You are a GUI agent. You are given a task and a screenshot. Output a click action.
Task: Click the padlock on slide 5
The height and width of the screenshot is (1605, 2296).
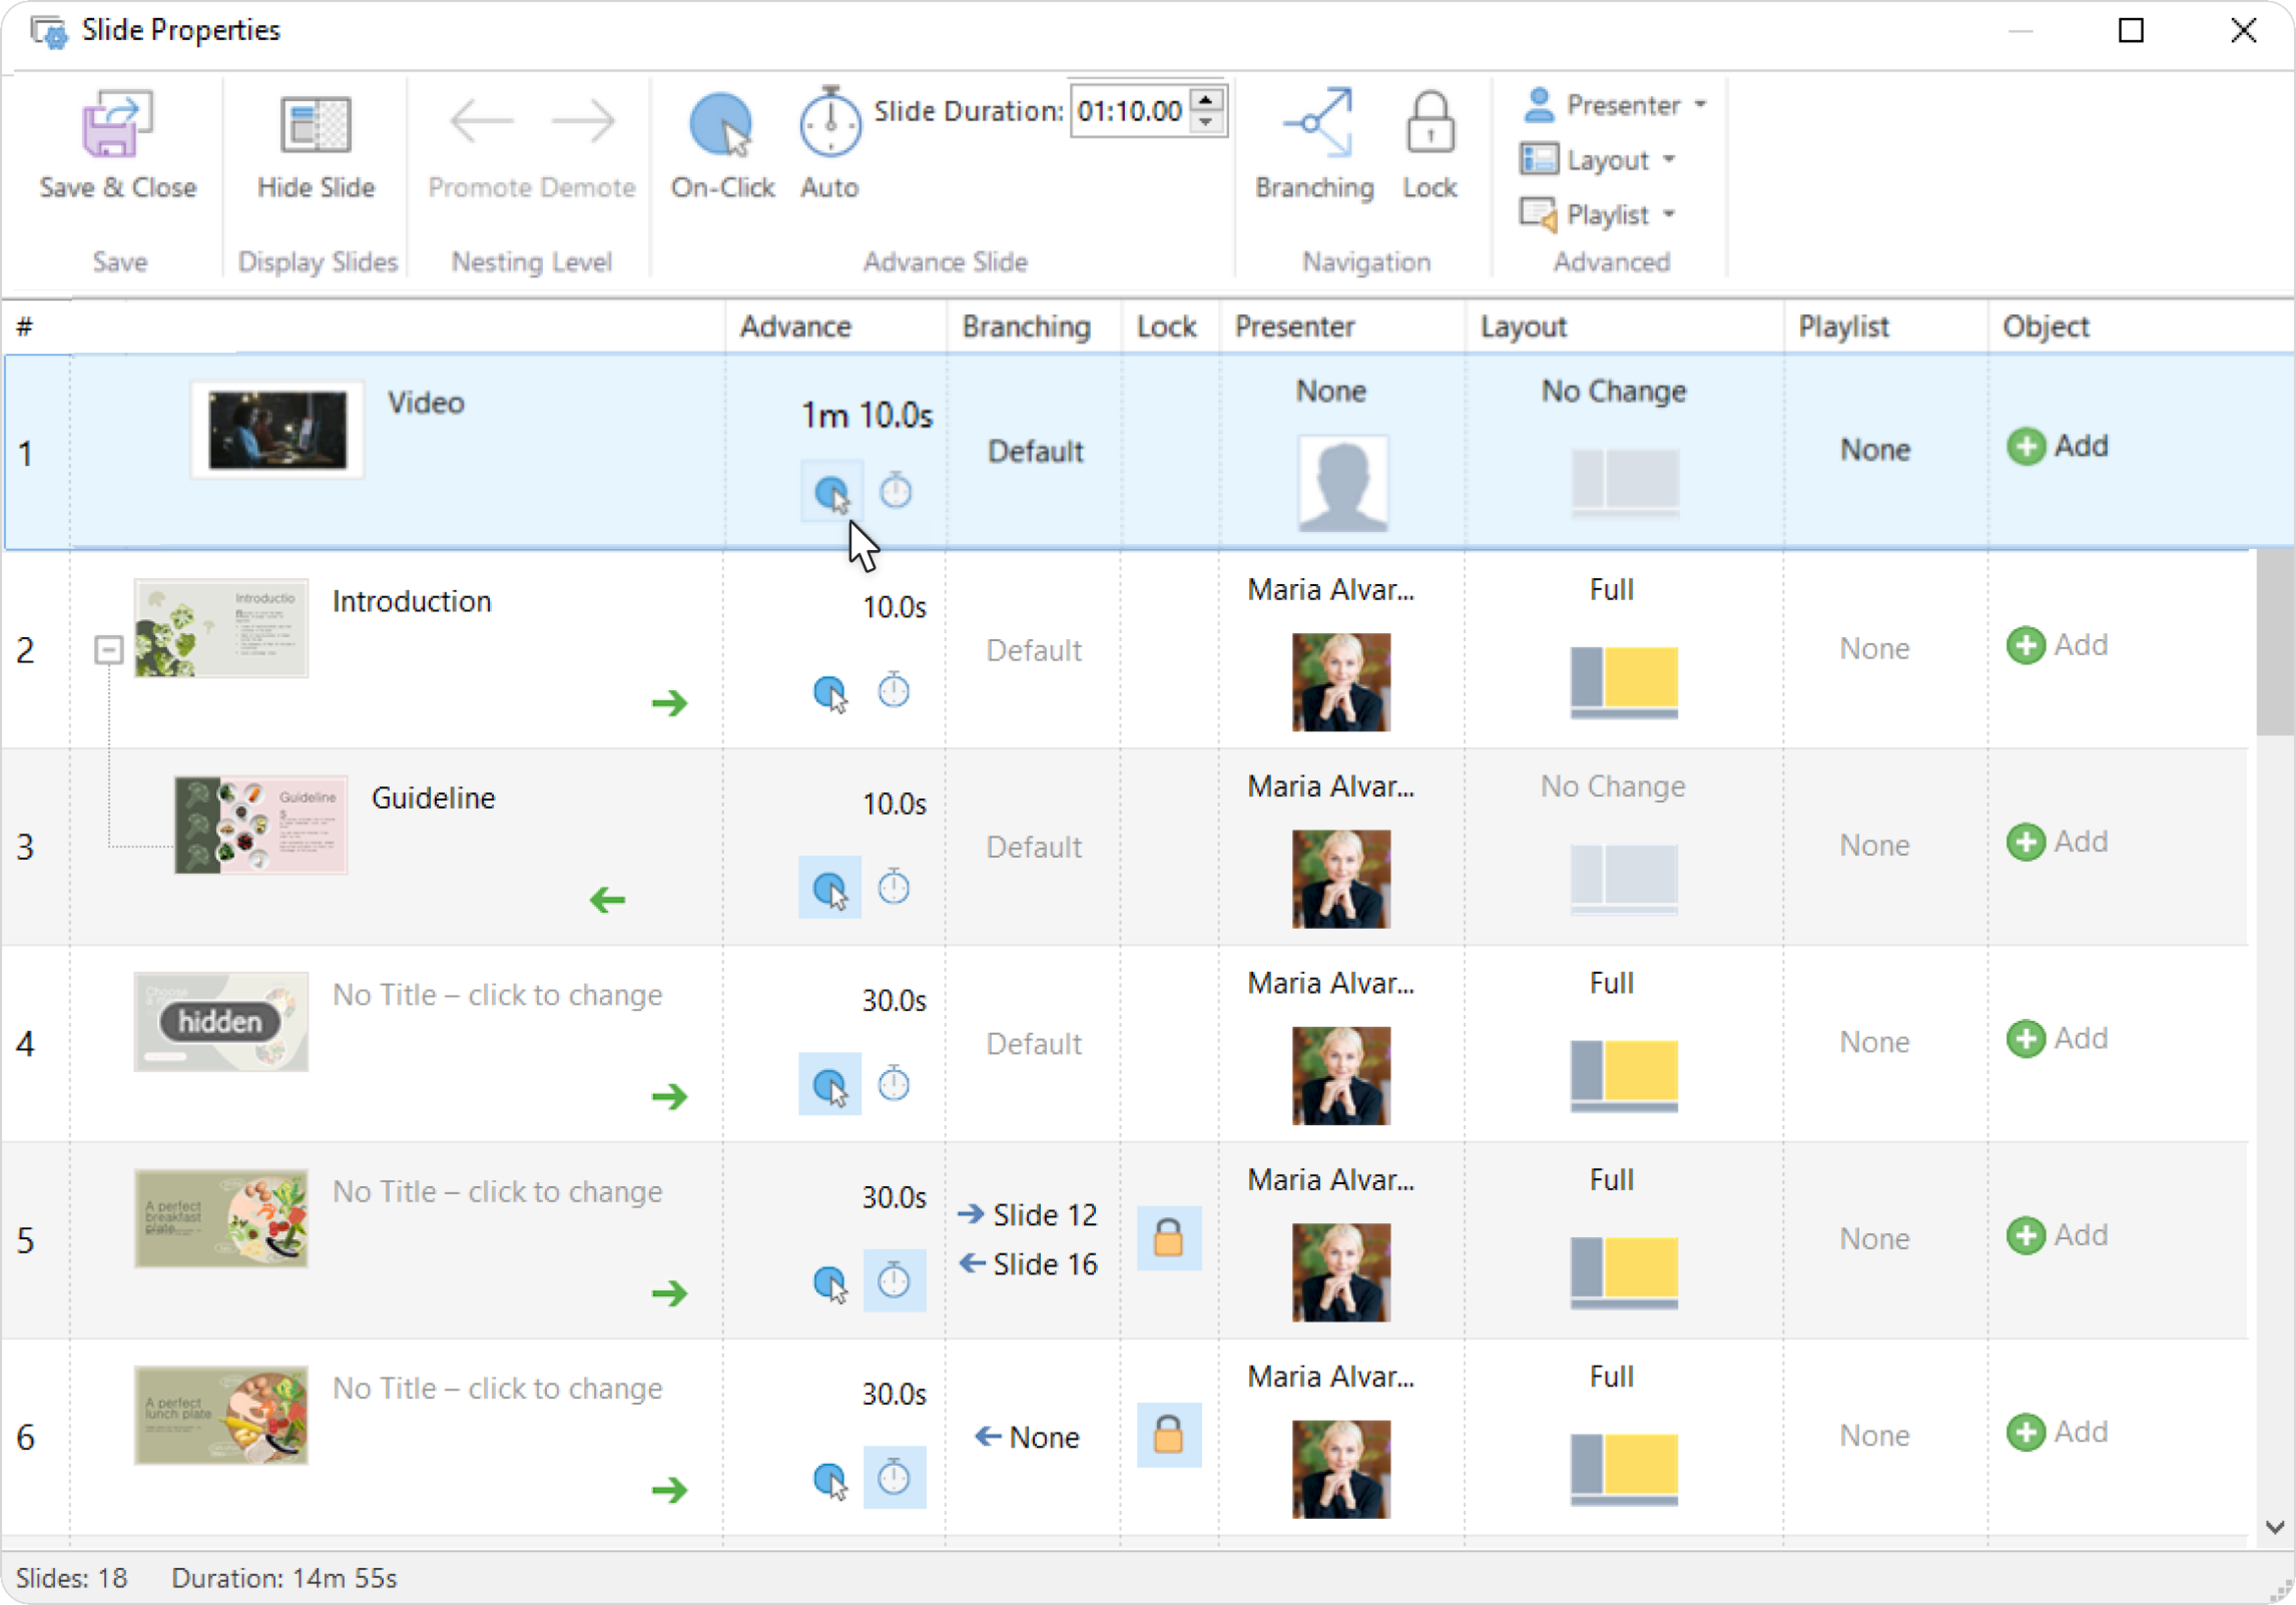1168,1238
